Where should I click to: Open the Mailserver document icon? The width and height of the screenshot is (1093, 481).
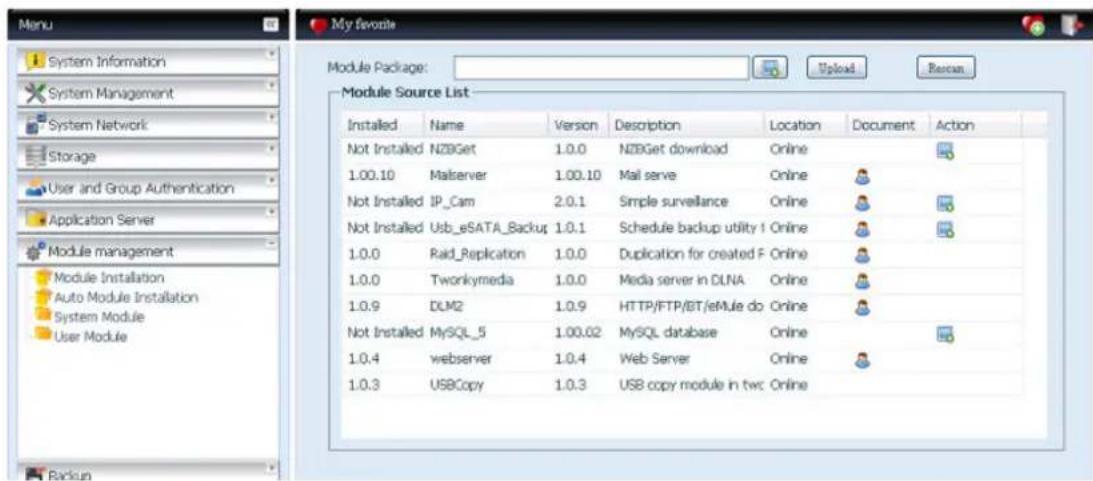(x=862, y=177)
